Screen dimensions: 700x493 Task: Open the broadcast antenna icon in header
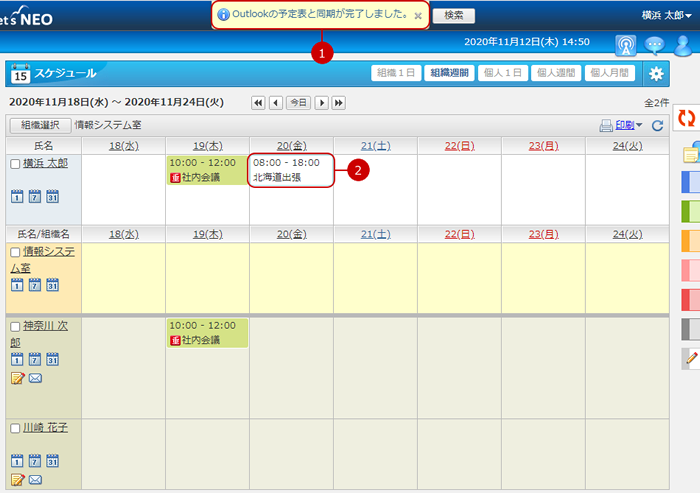coord(625,45)
